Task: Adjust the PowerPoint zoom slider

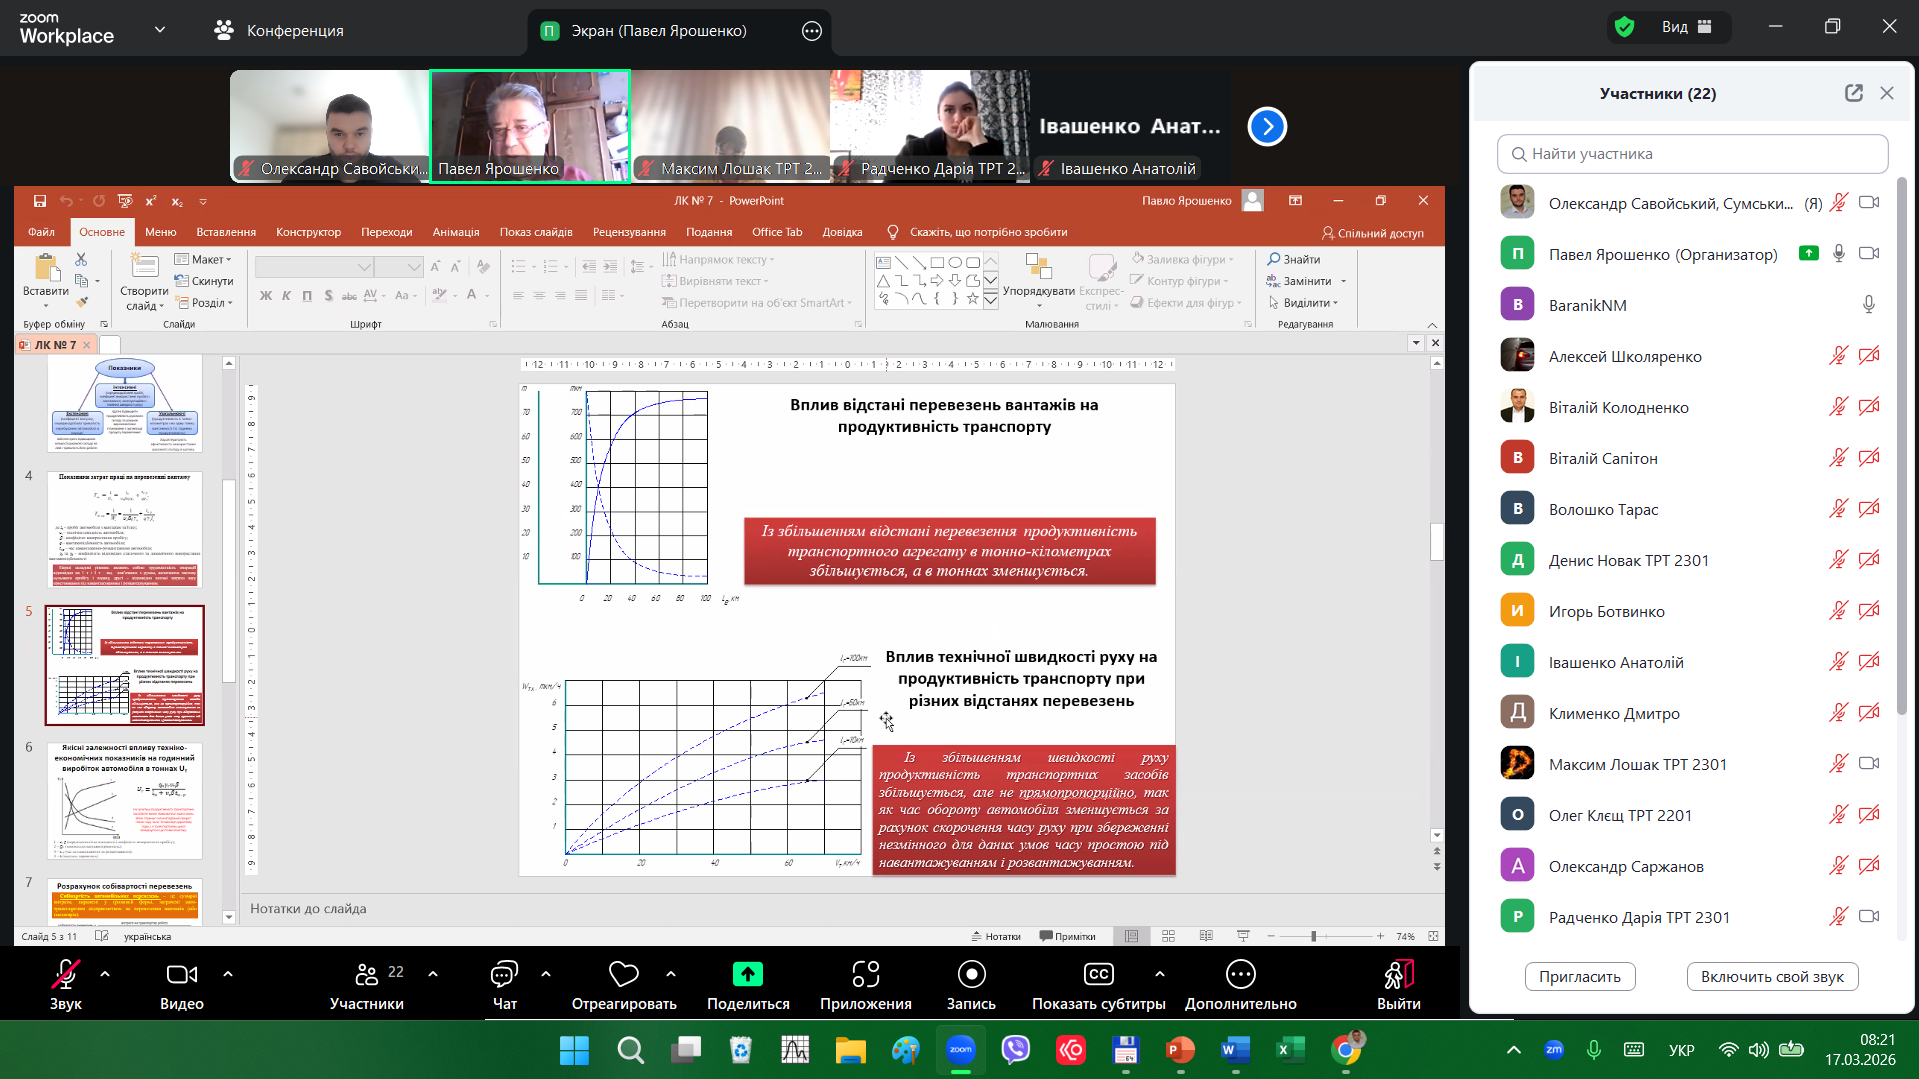Action: 1313,937
